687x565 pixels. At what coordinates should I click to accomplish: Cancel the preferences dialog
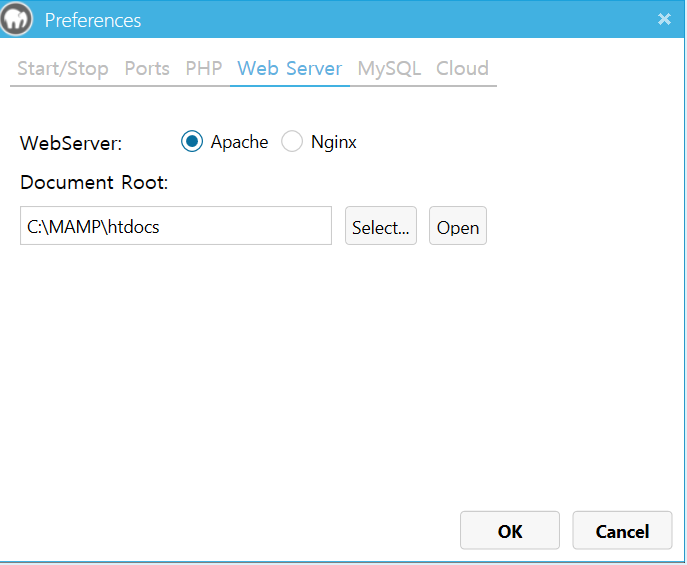622,530
